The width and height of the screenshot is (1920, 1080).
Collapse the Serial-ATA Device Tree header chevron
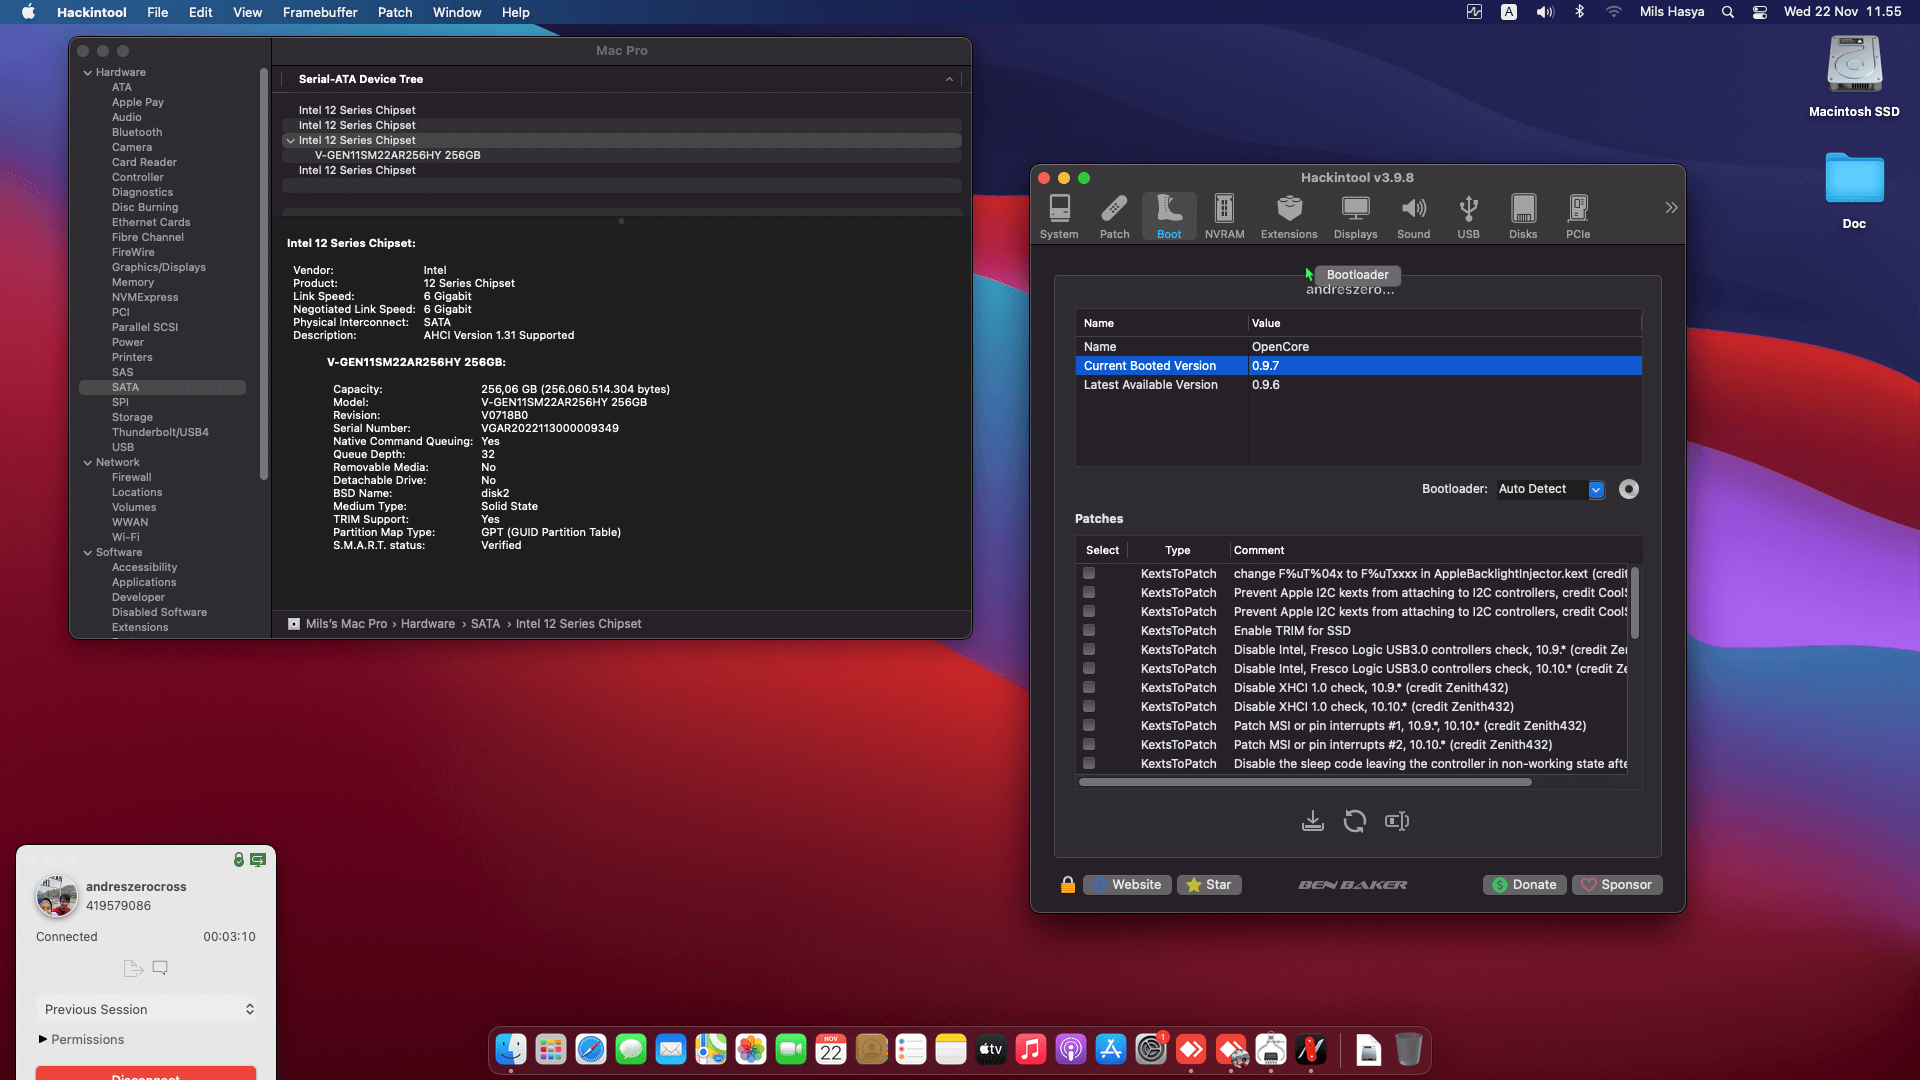(949, 79)
